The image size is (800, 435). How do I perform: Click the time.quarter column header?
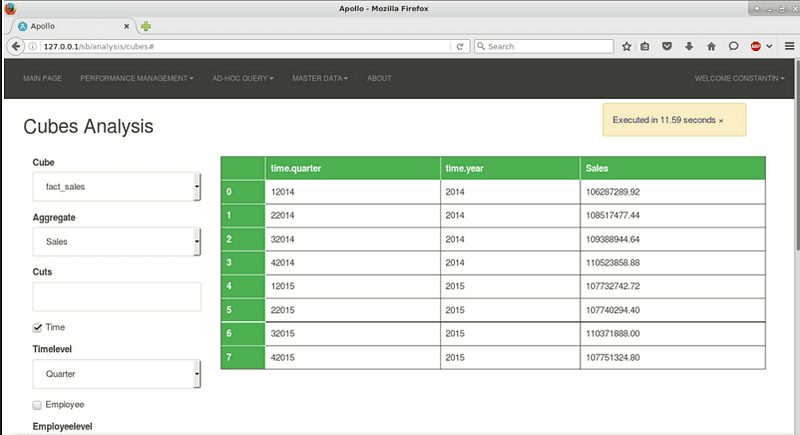point(353,168)
